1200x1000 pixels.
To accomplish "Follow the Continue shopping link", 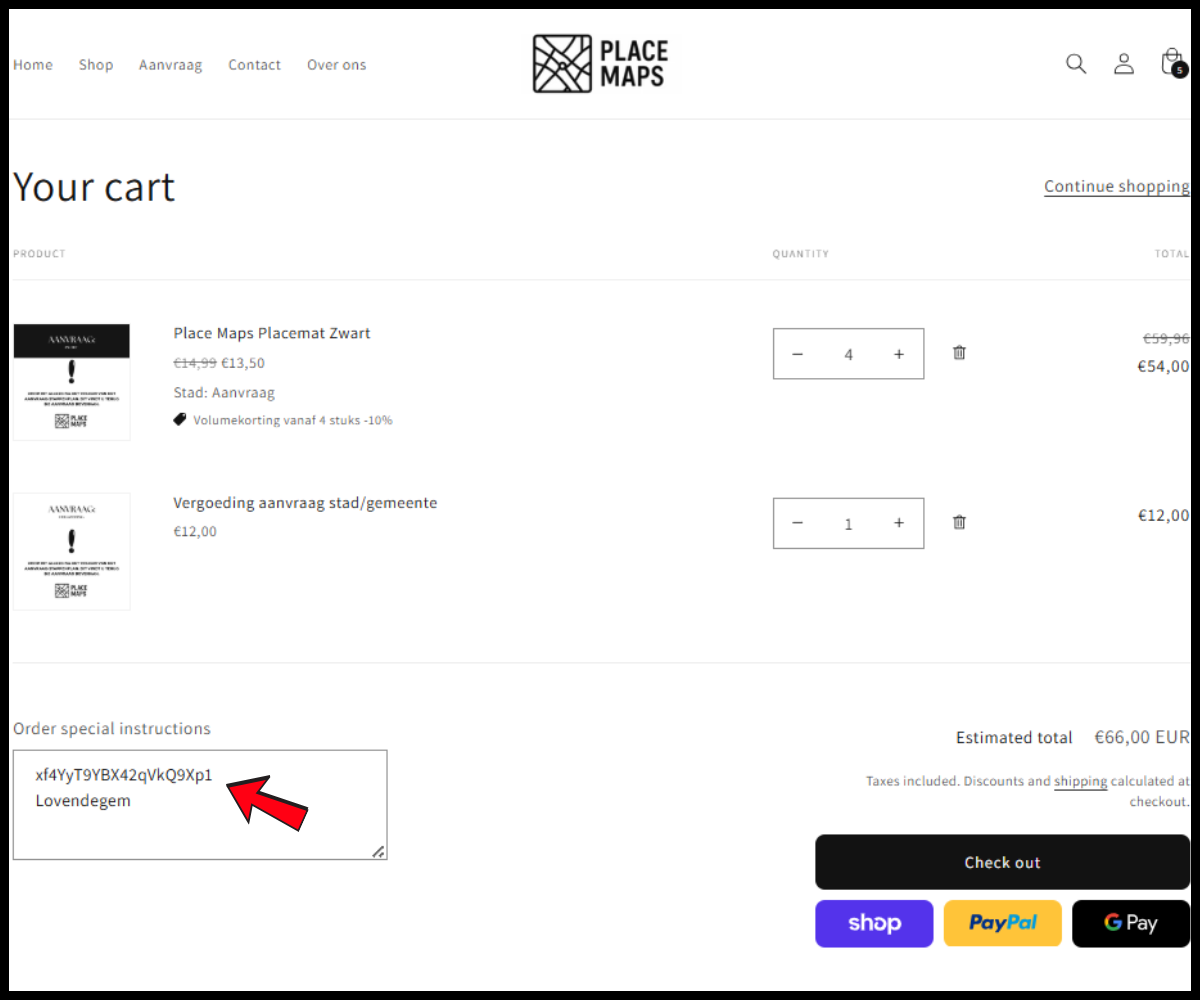I will 1116,186.
